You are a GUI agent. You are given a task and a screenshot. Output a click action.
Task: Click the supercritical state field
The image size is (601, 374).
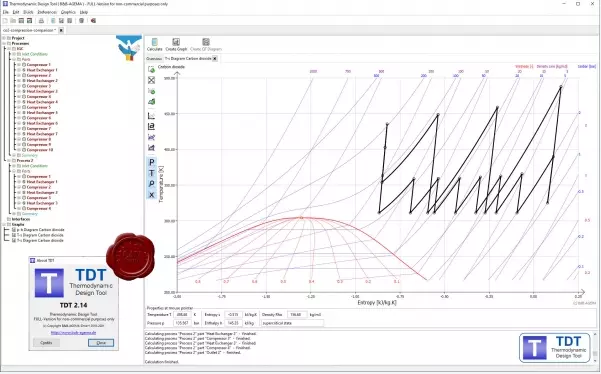(292, 323)
